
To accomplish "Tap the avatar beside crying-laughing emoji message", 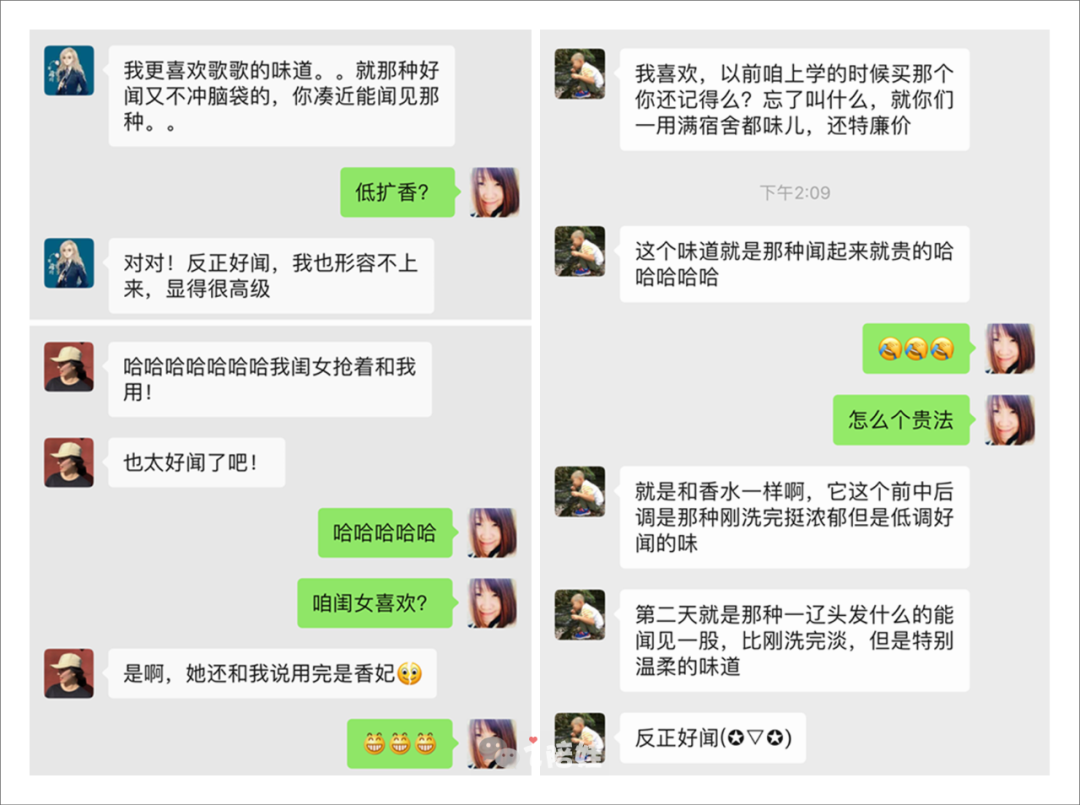I will (1010, 348).
